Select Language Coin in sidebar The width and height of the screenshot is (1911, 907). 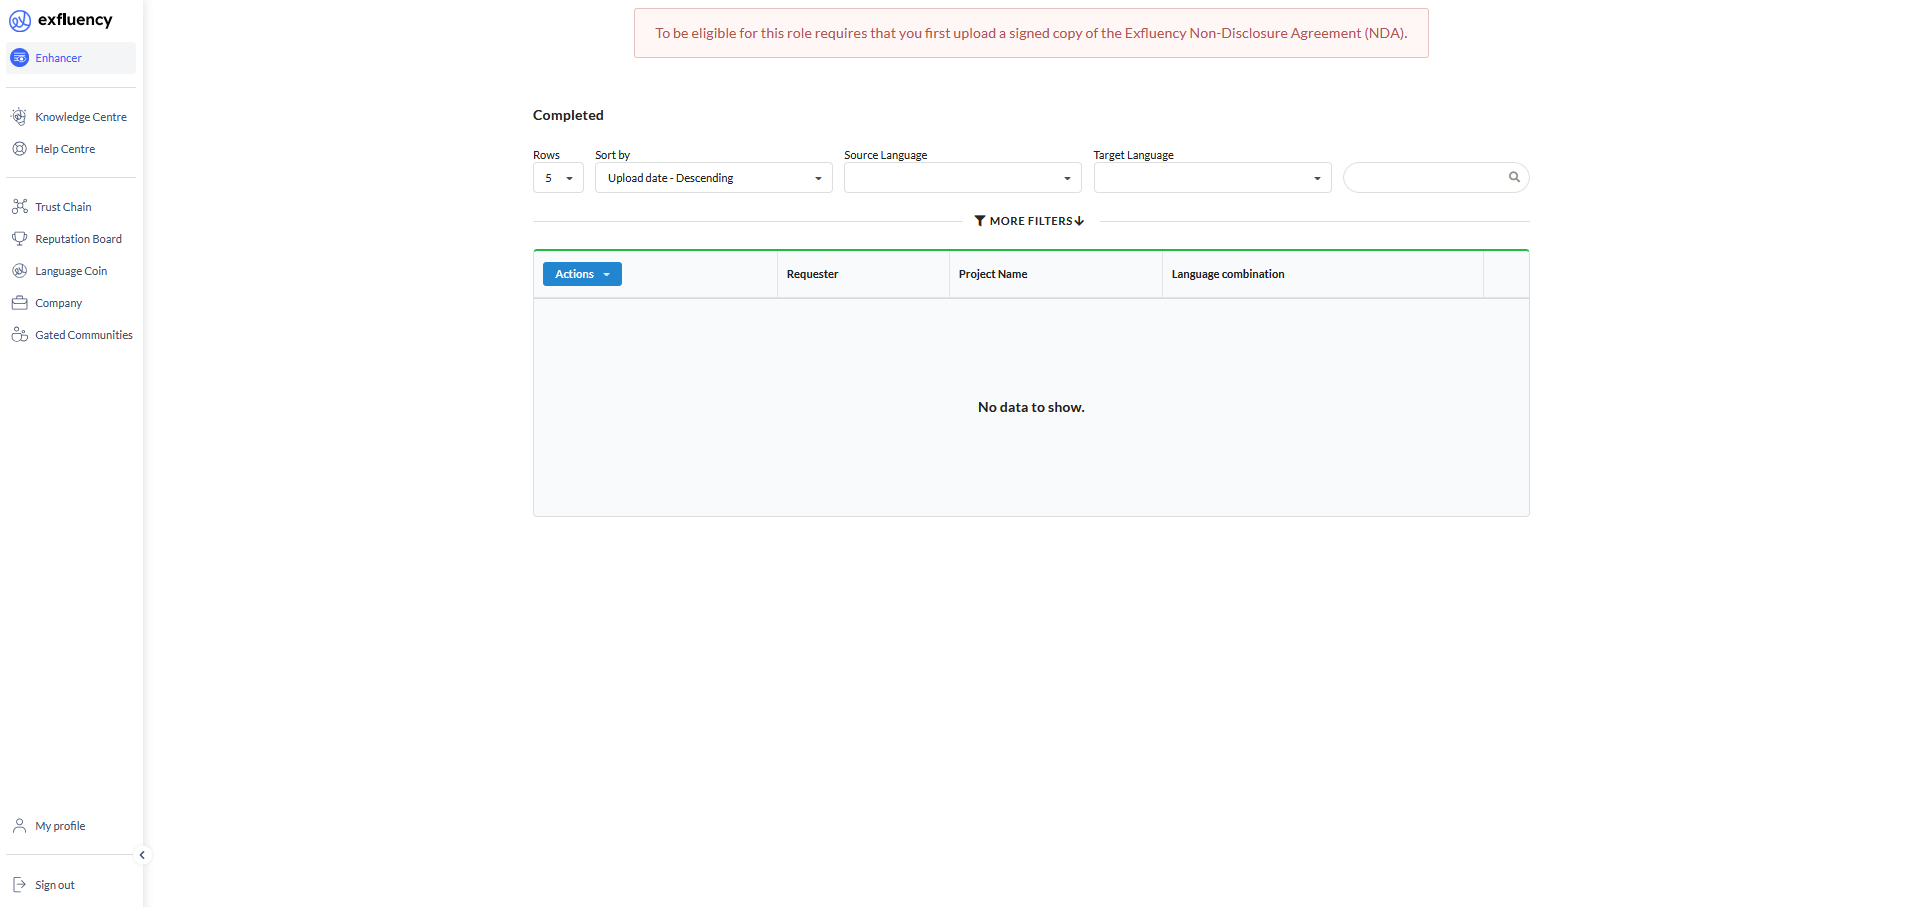click(x=71, y=271)
